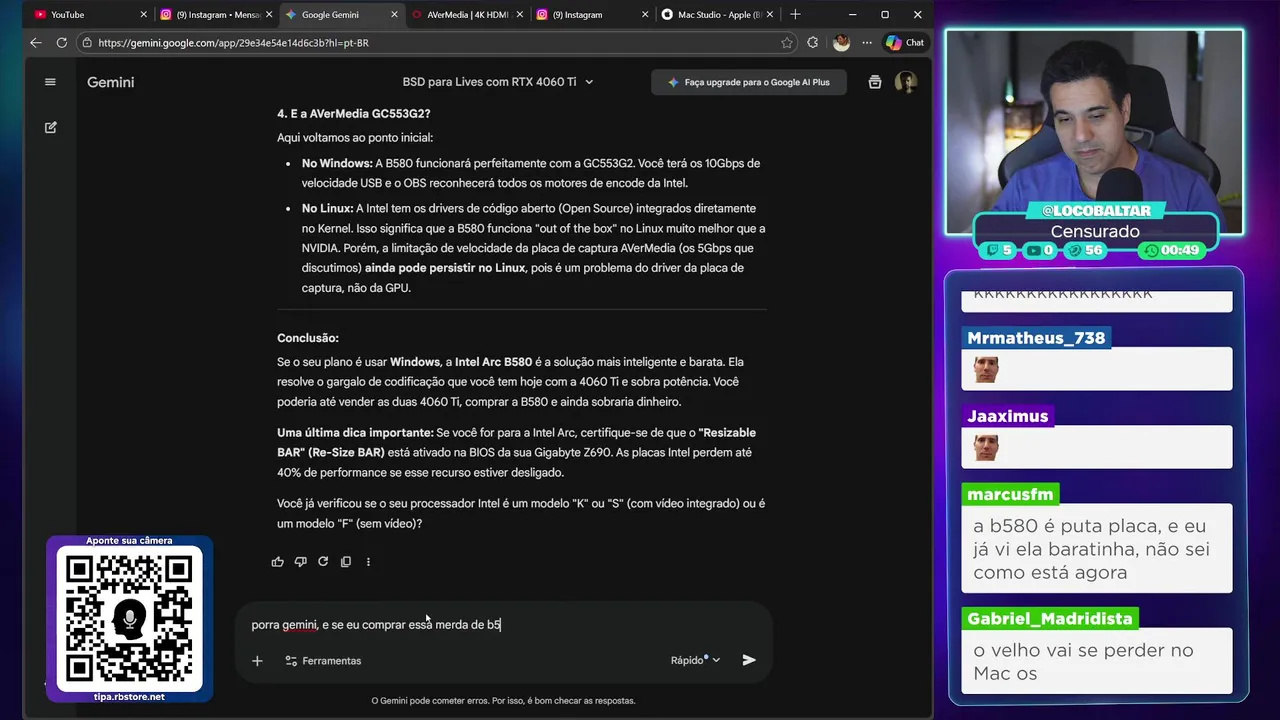
Task: Bookmark this page with the star icon
Action: click(x=787, y=43)
